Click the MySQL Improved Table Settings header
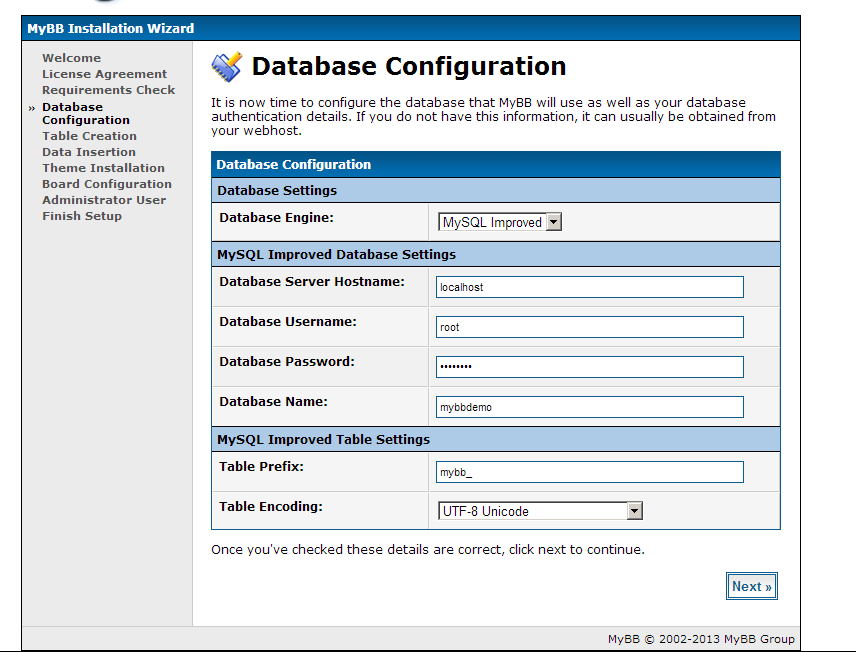Viewport: 856px width, 652px height. pos(496,440)
